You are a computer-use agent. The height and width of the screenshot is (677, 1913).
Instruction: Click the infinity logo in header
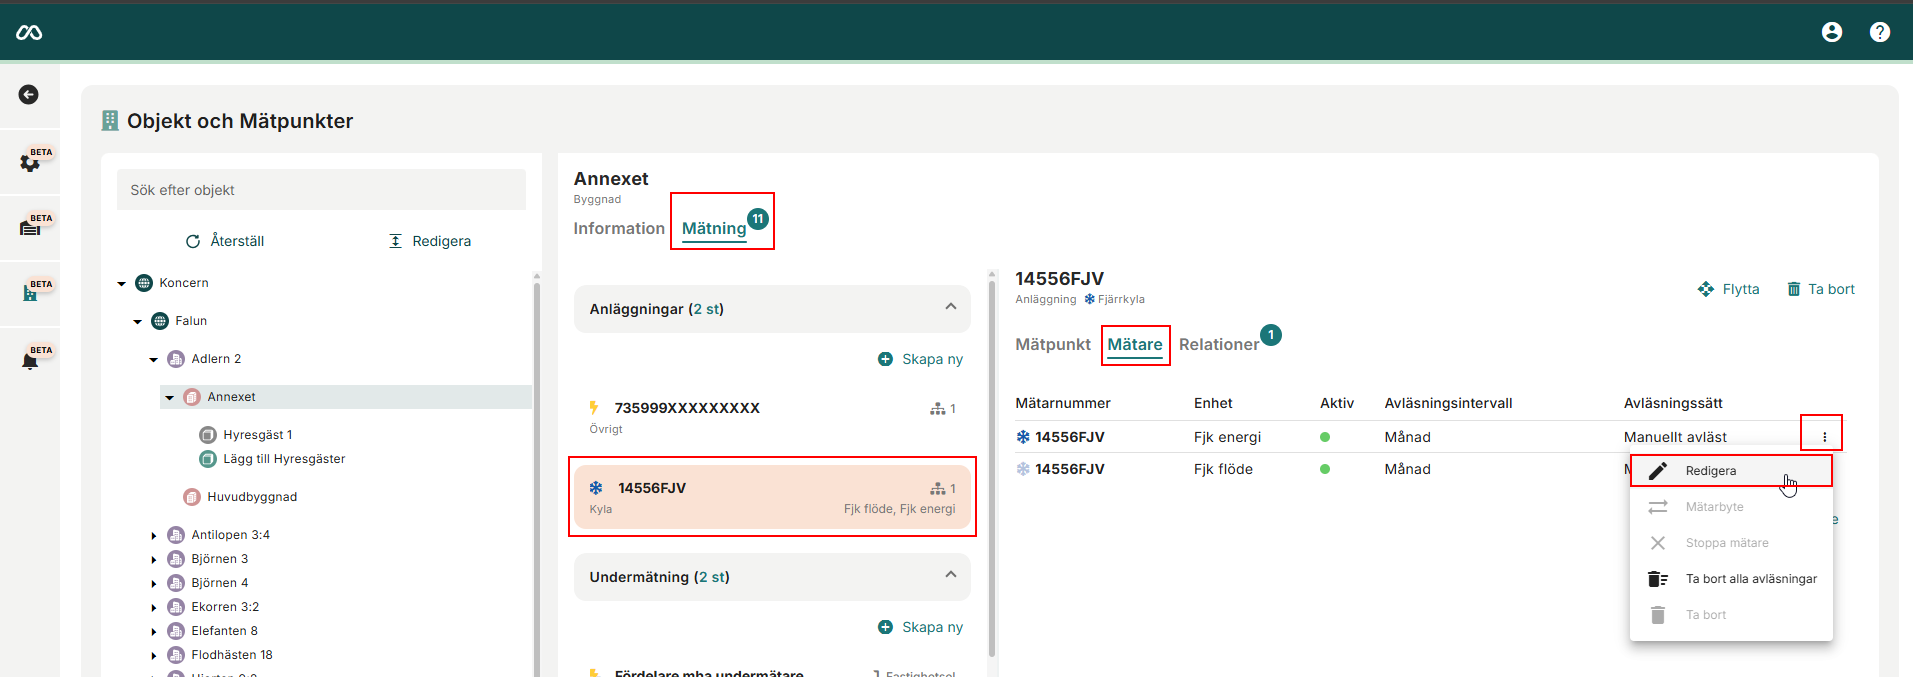tap(29, 32)
